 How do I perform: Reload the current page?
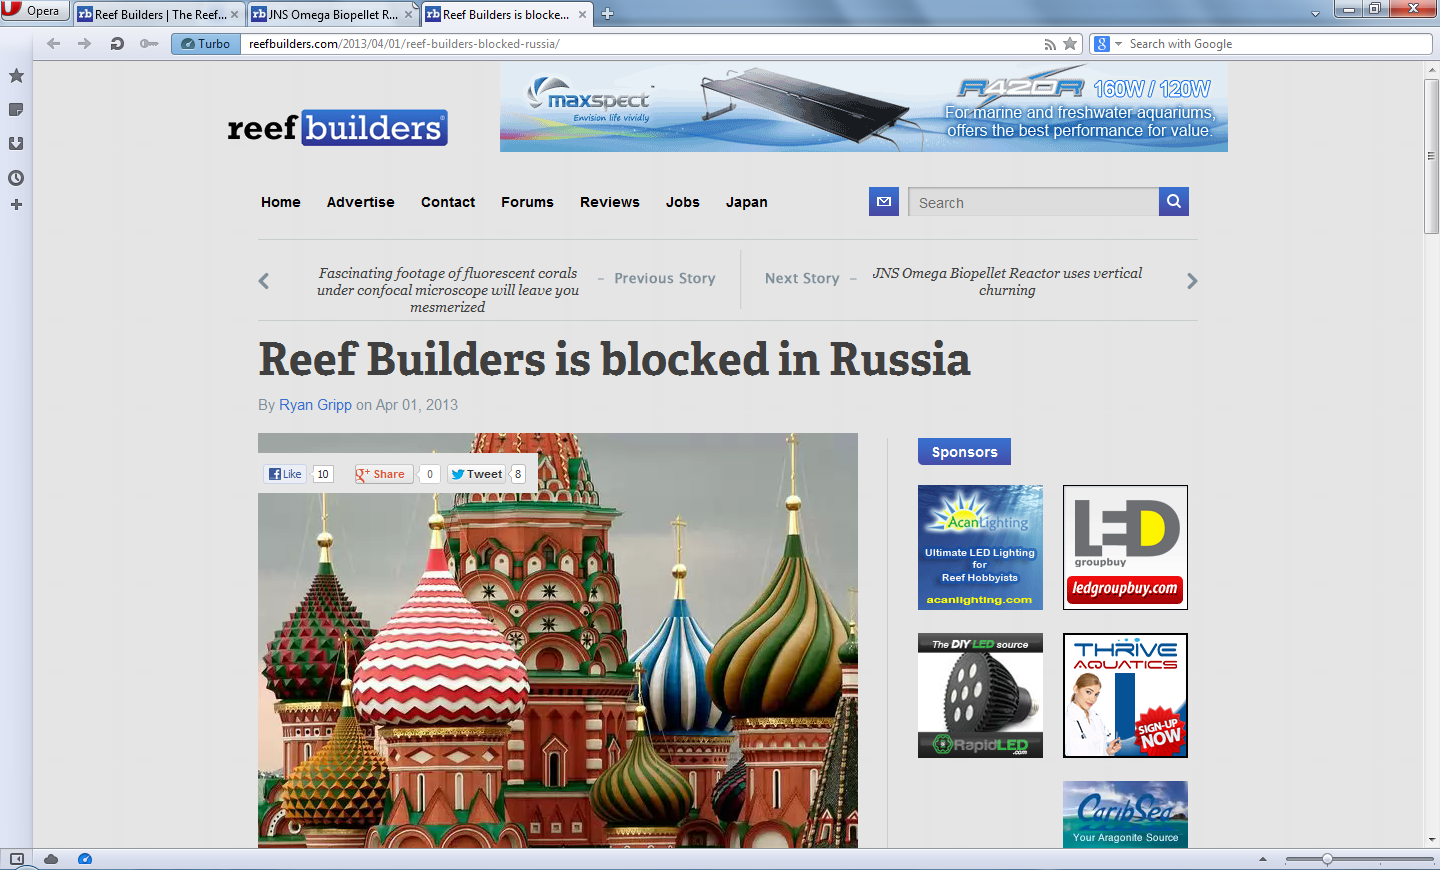(x=117, y=43)
